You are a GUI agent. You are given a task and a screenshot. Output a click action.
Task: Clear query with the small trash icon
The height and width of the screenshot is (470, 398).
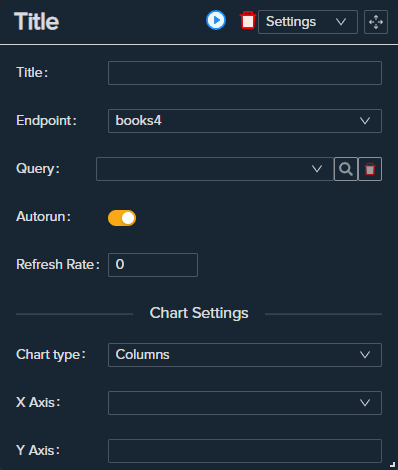pyautogui.click(x=370, y=169)
